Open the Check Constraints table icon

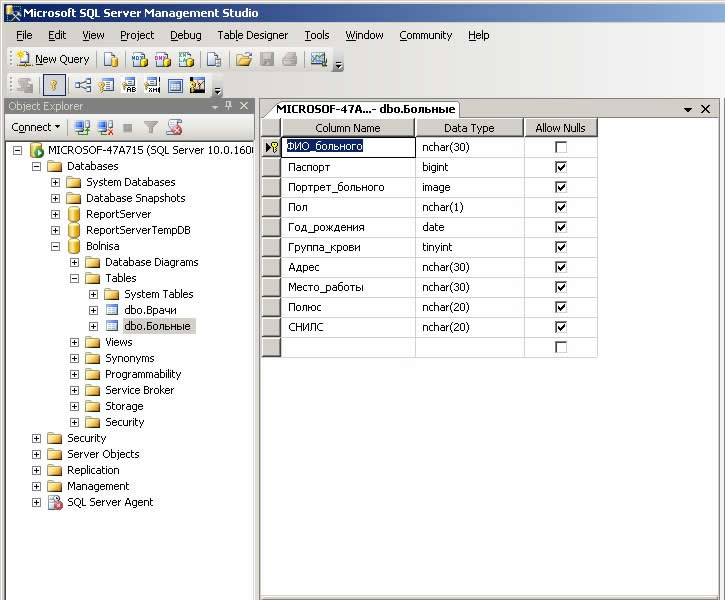(x=175, y=86)
